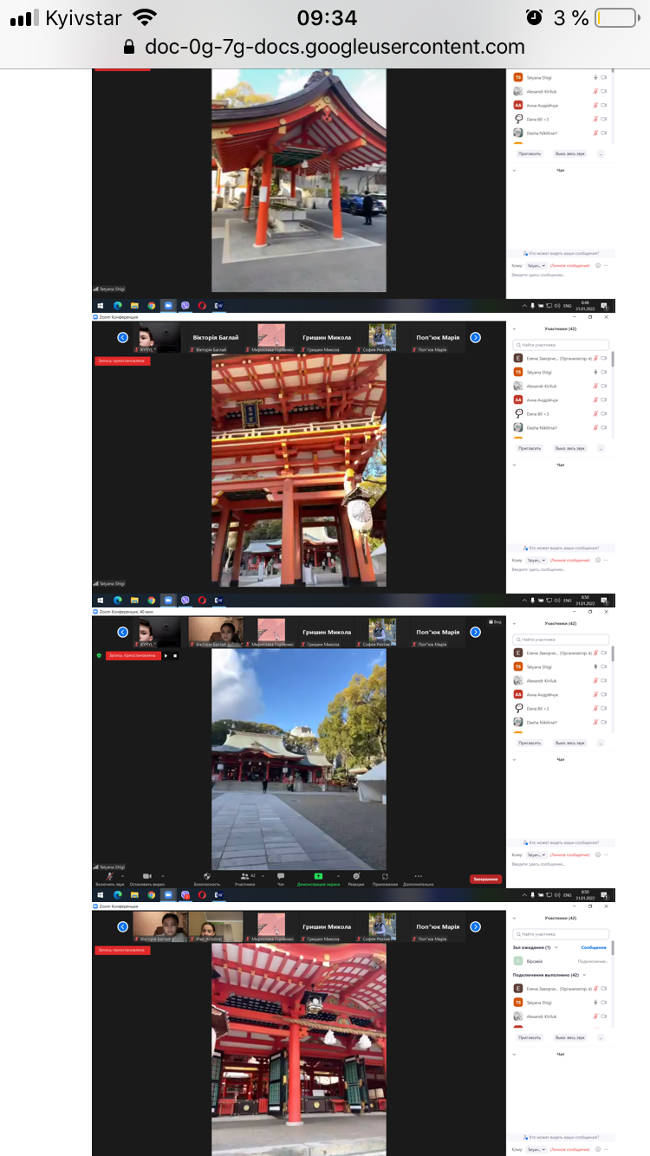Open 'Кому' recipient dropdown in blue-sky shrine chat
The height and width of the screenshot is (1156, 650).
tap(536, 855)
